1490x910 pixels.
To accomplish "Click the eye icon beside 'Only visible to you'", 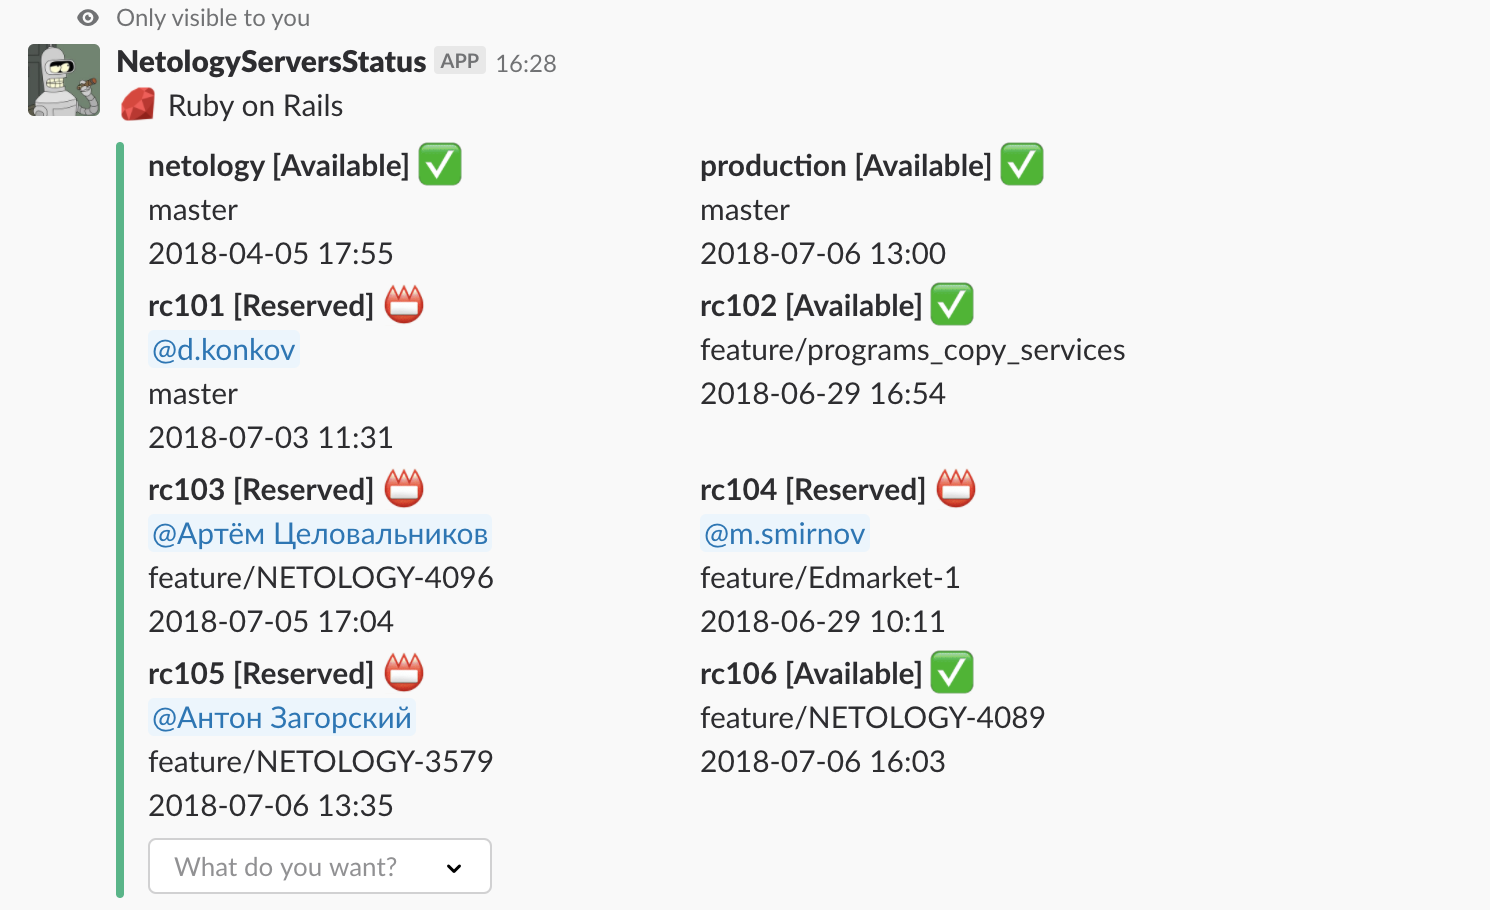I will [x=88, y=18].
